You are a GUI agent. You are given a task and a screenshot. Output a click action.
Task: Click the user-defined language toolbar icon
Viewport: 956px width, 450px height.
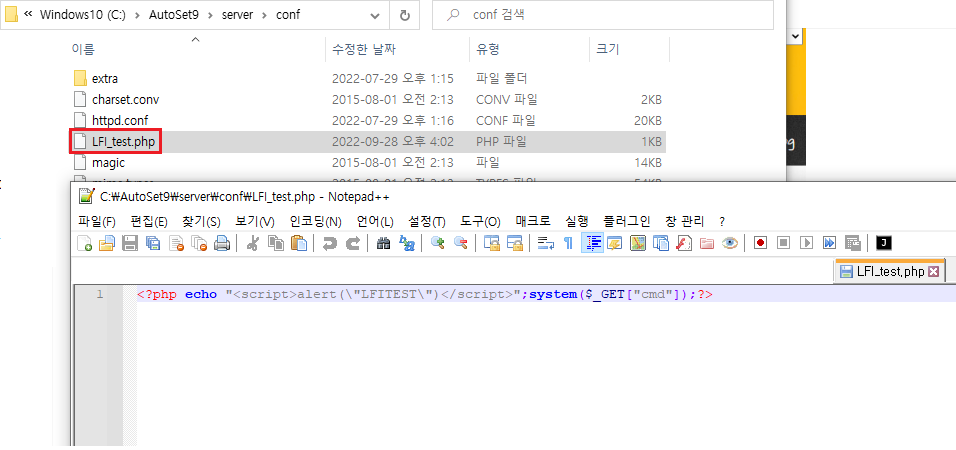(614, 243)
